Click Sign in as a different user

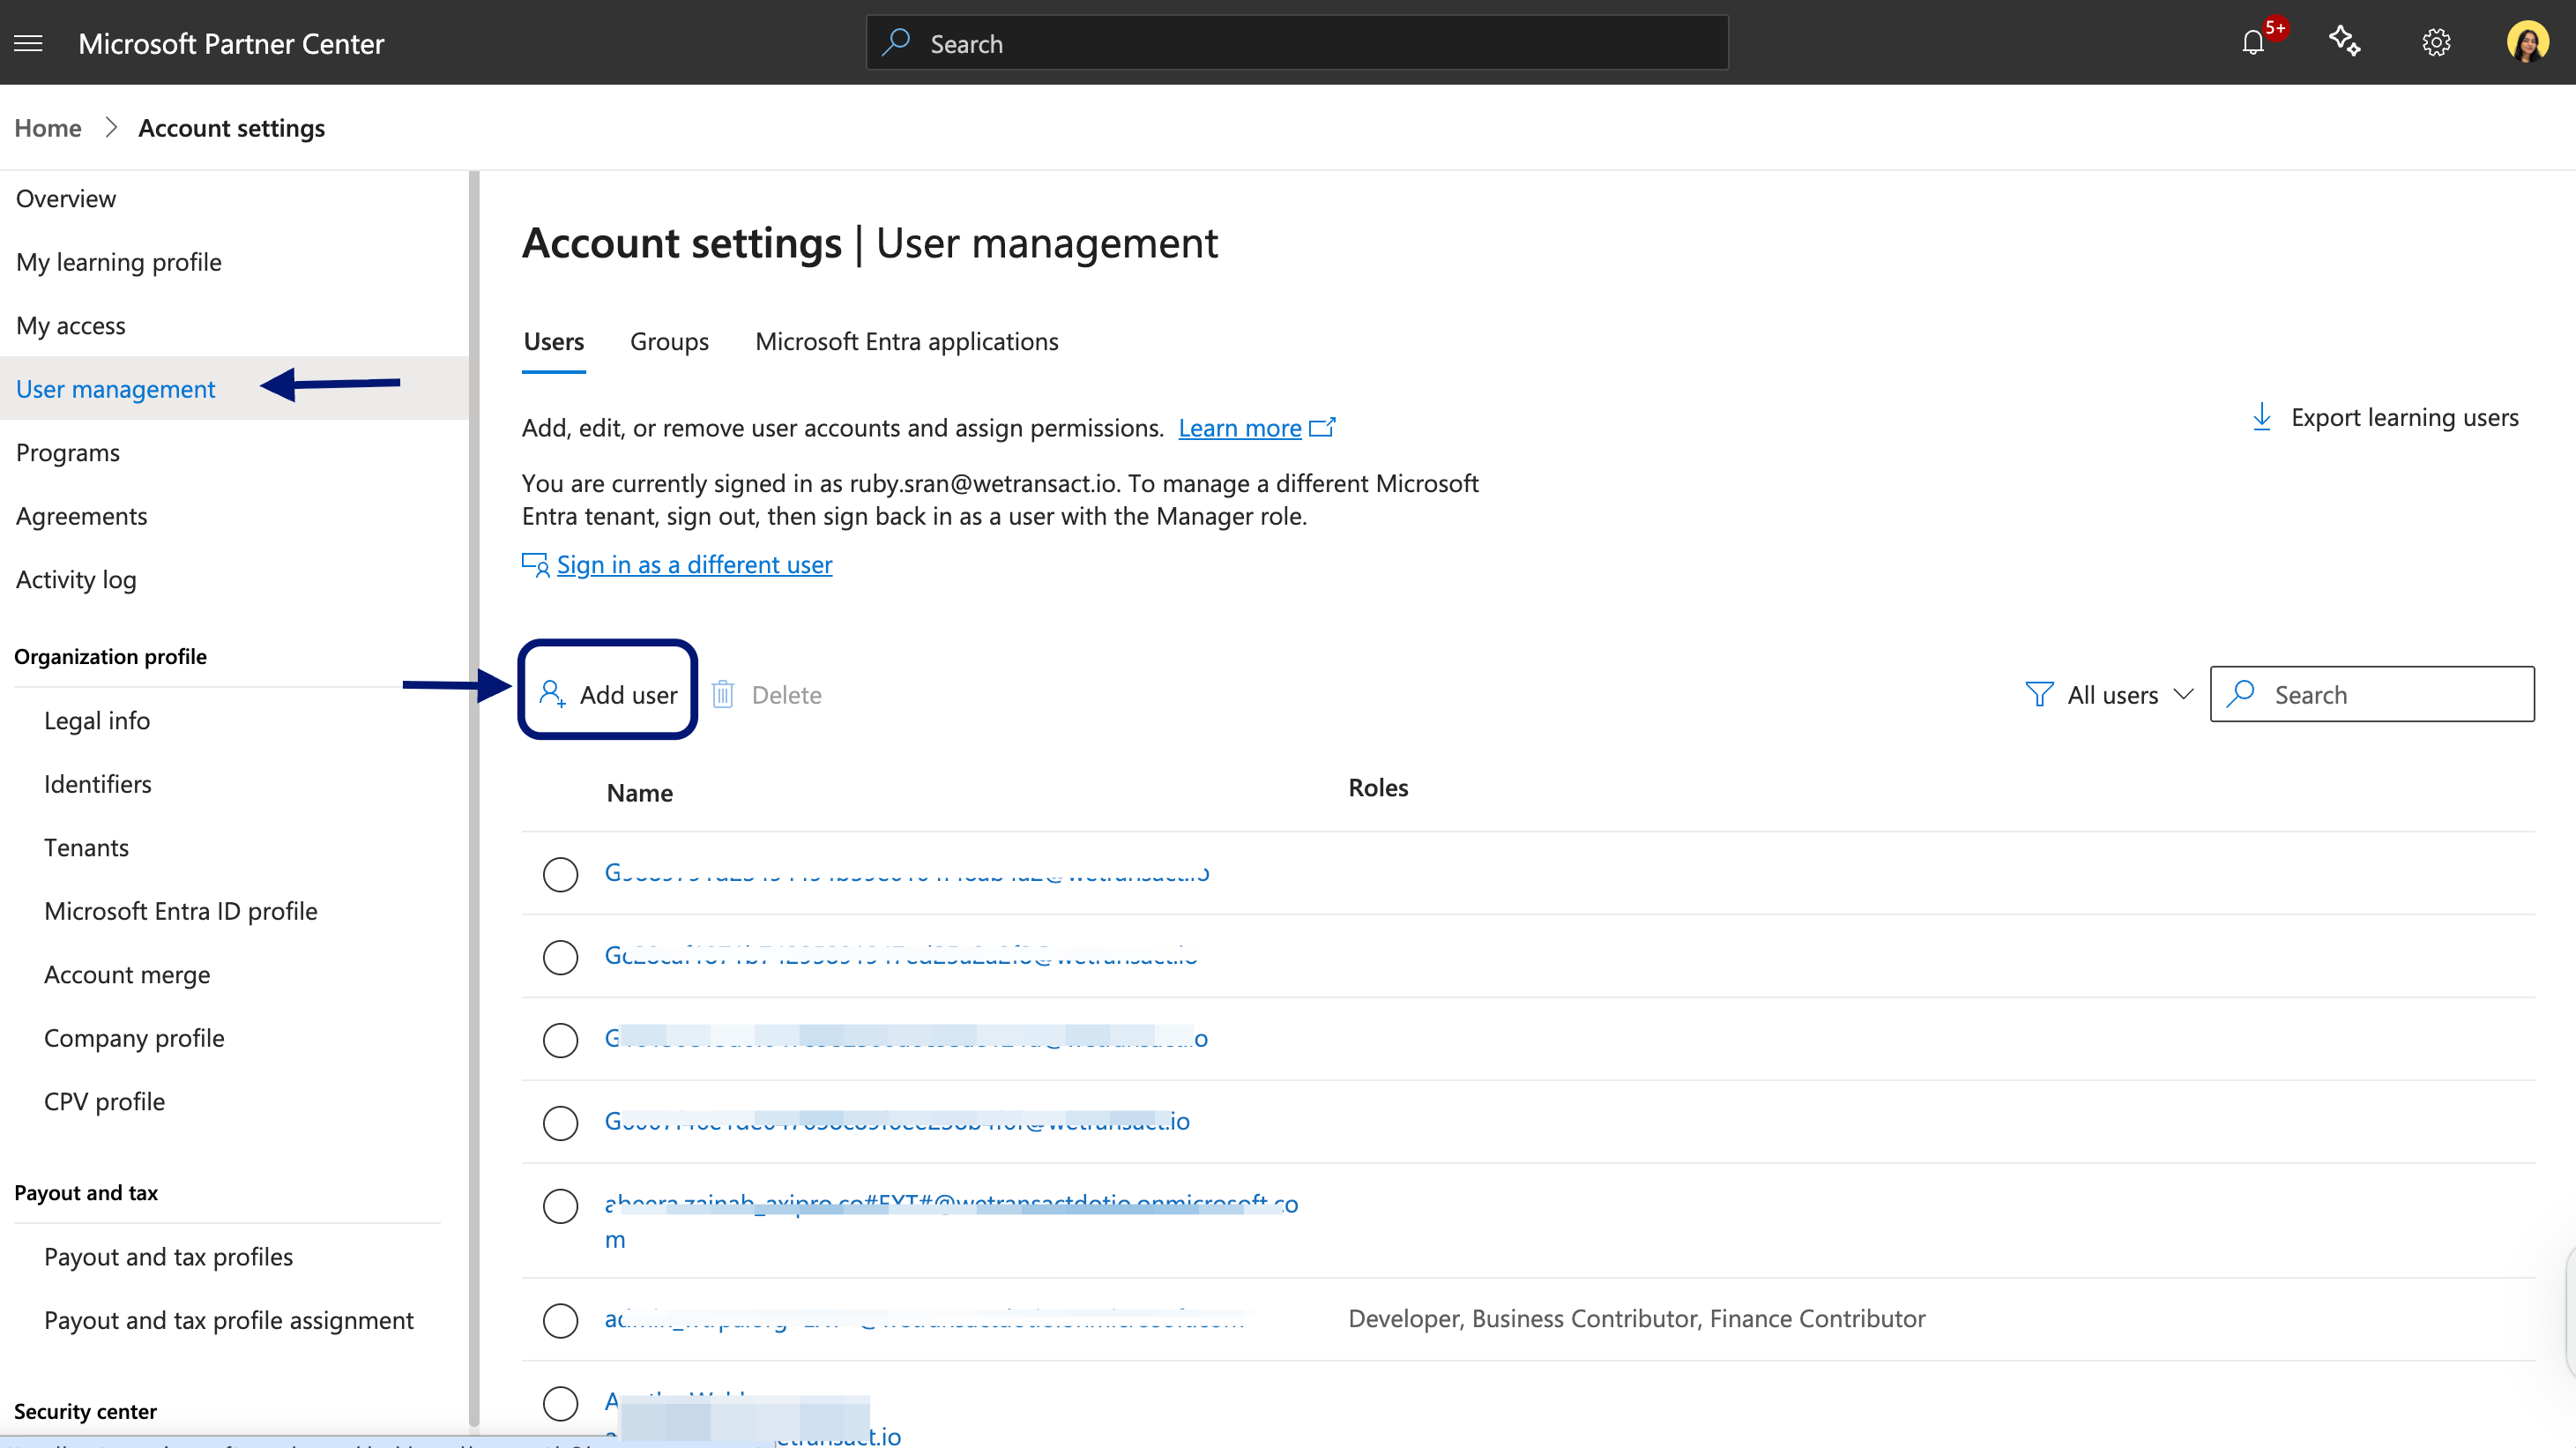[694, 565]
